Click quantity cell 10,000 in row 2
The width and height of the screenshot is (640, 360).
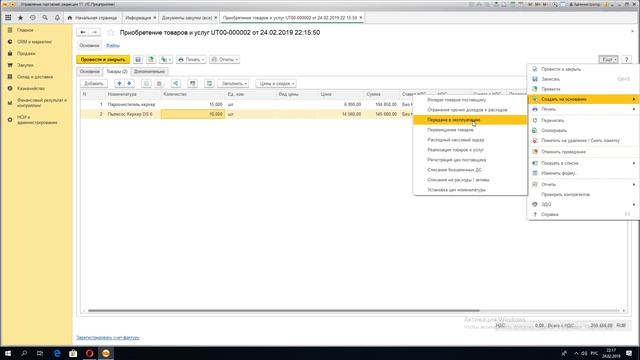pyautogui.click(x=193, y=114)
